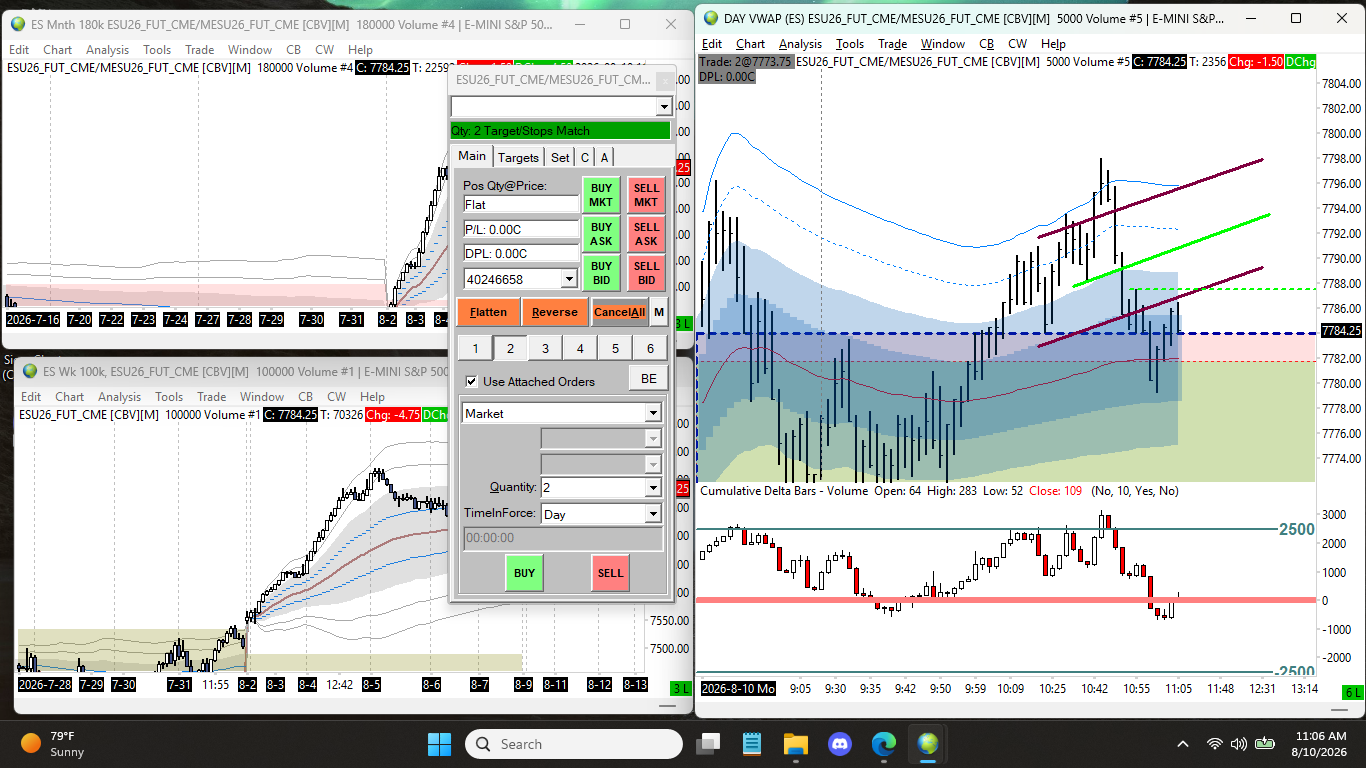Flatten the current position
This screenshot has width=1366, height=768.
[x=488, y=312]
